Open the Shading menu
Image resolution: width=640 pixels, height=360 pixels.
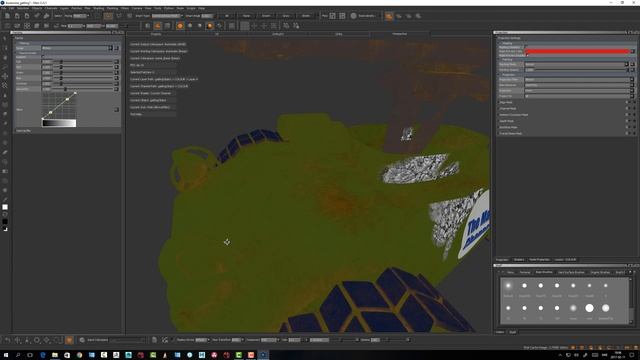point(98,8)
